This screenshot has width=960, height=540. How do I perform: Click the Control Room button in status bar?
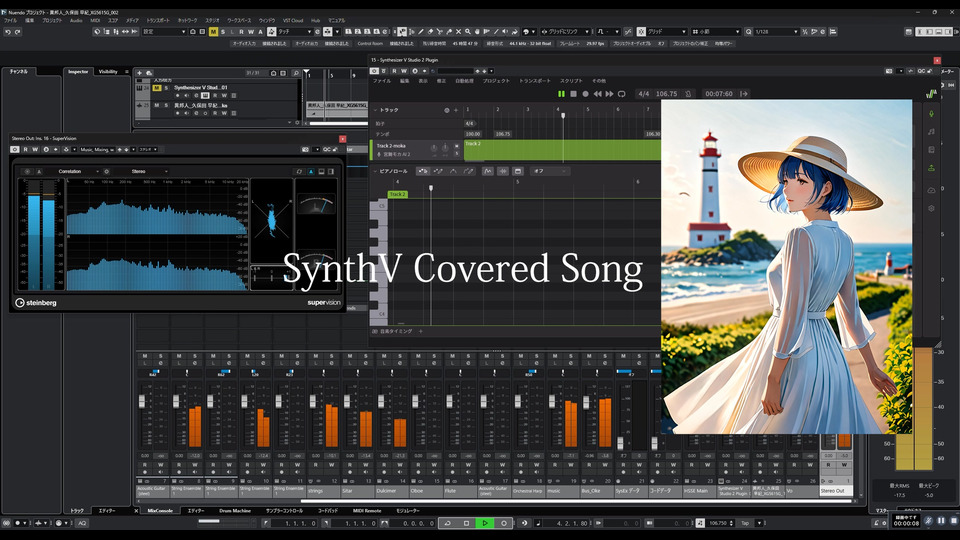pyautogui.click(x=370, y=44)
